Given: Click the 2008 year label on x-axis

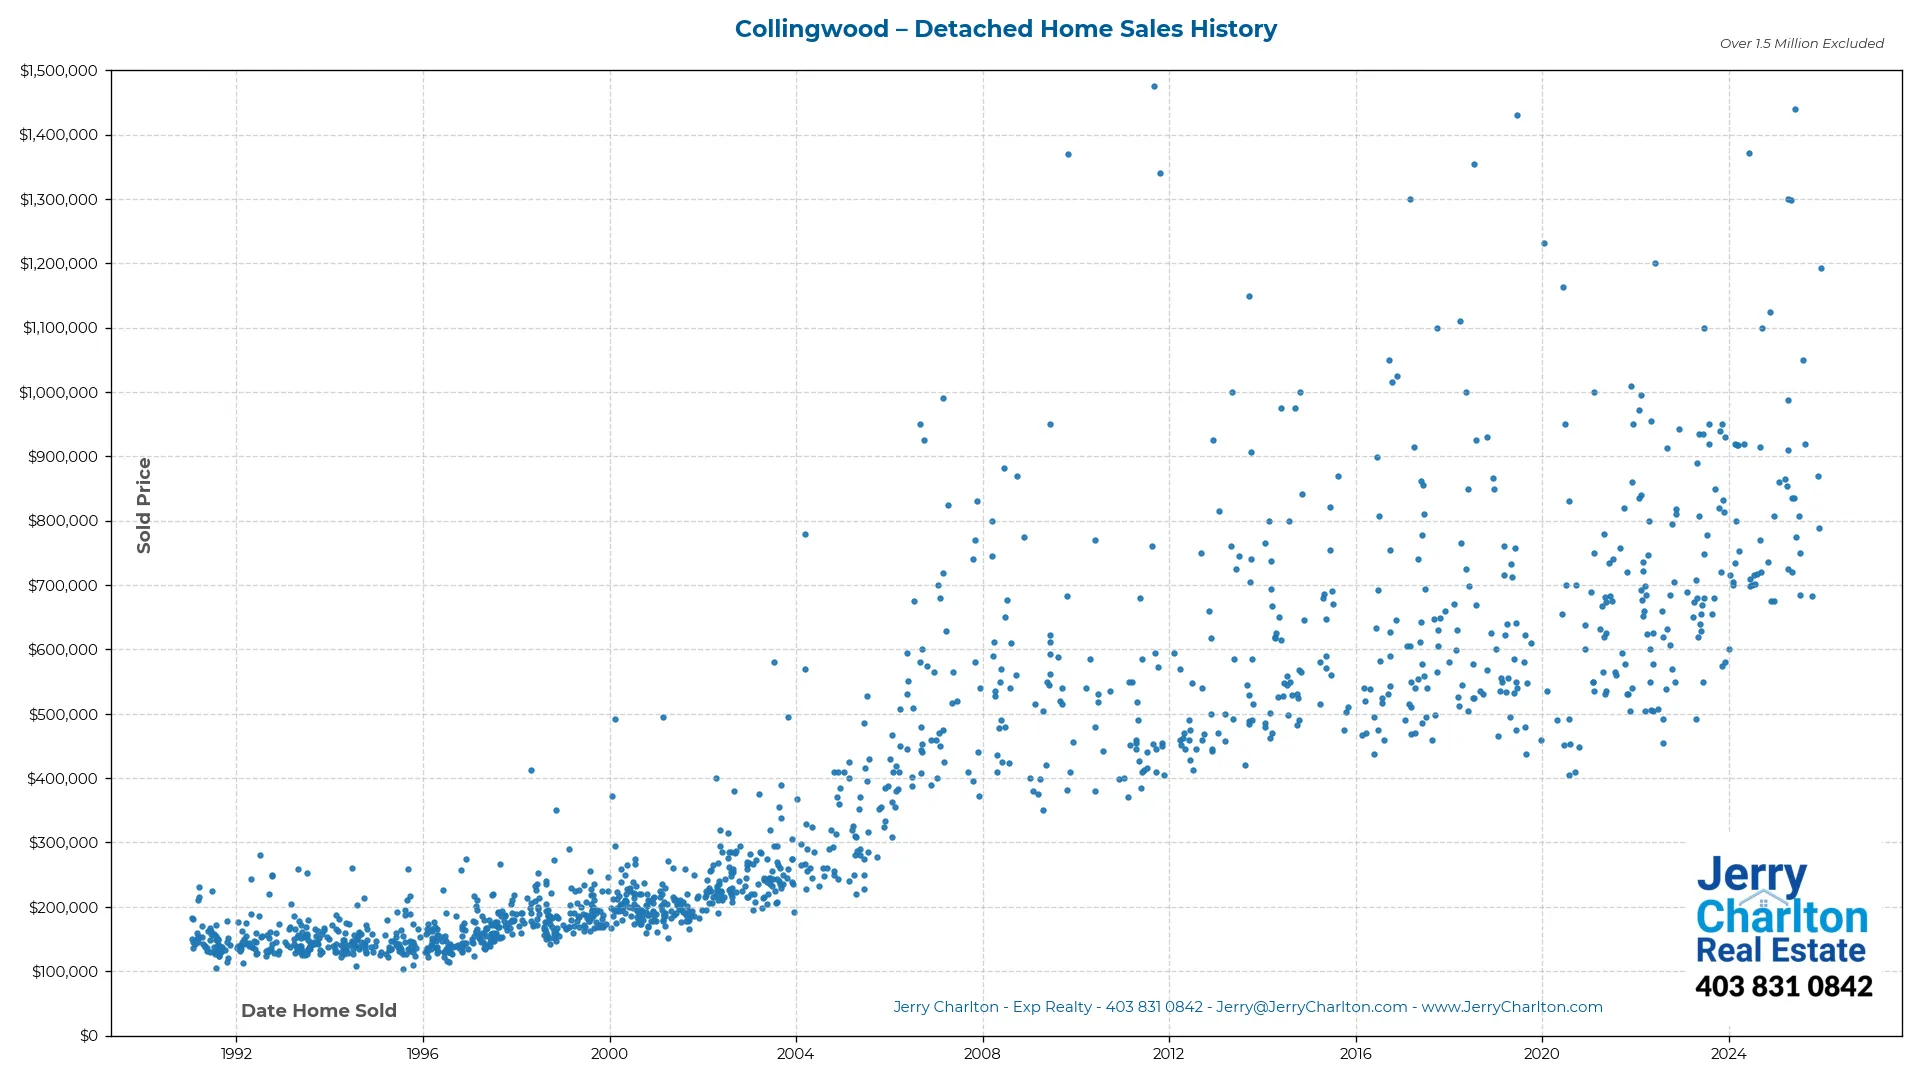Looking at the screenshot, I should (x=983, y=1054).
